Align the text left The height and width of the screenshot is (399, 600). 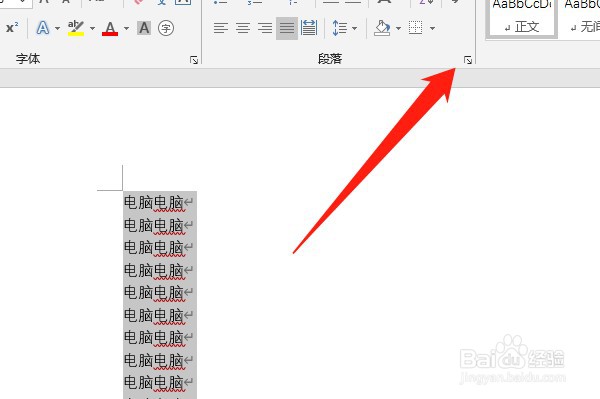[x=221, y=28]
